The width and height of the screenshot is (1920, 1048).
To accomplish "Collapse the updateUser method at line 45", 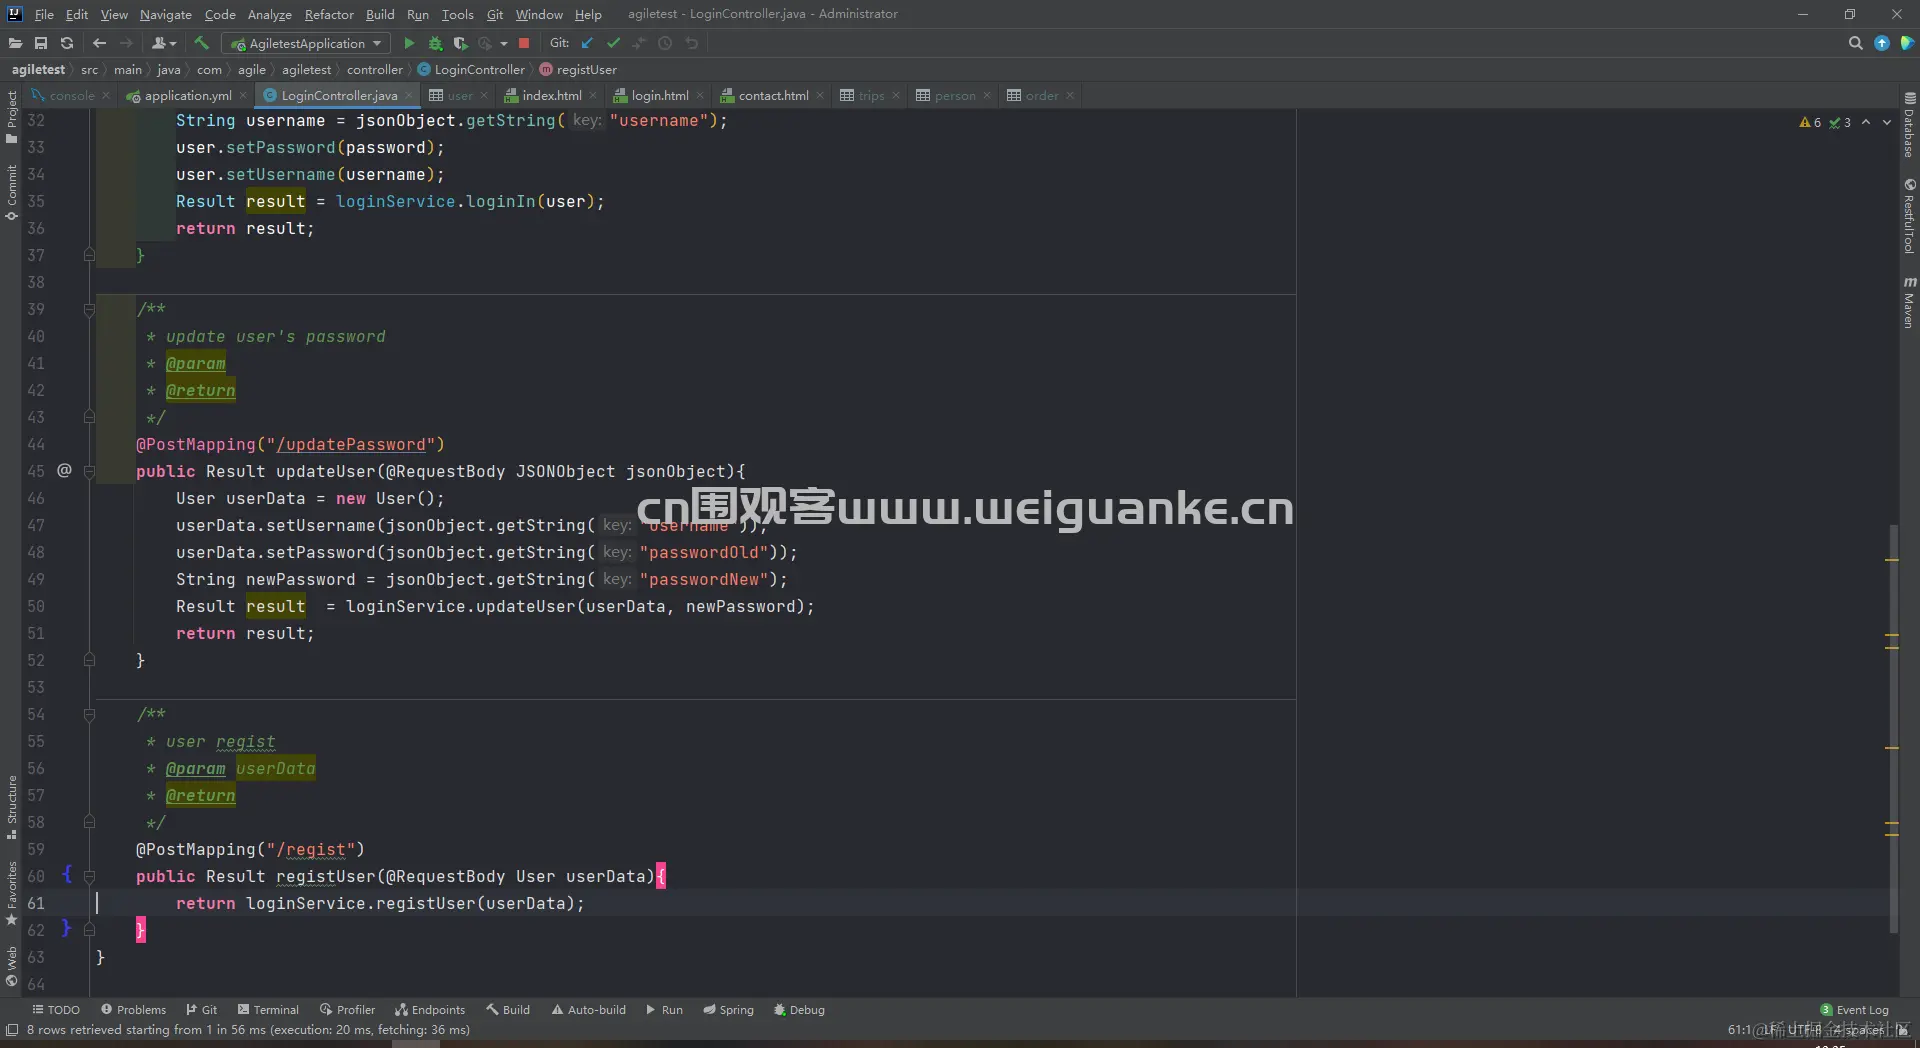I will tap(89, 471).
